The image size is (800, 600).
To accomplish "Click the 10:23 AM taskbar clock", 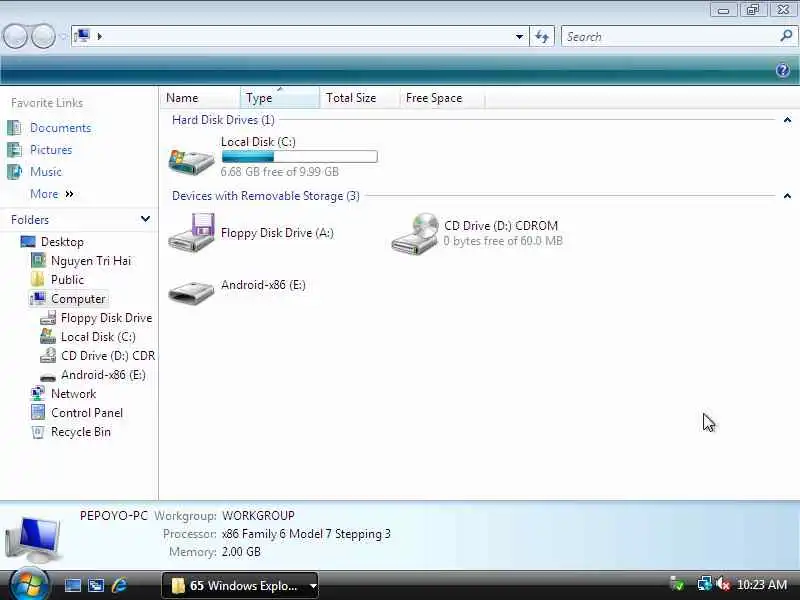I will 762,585.
